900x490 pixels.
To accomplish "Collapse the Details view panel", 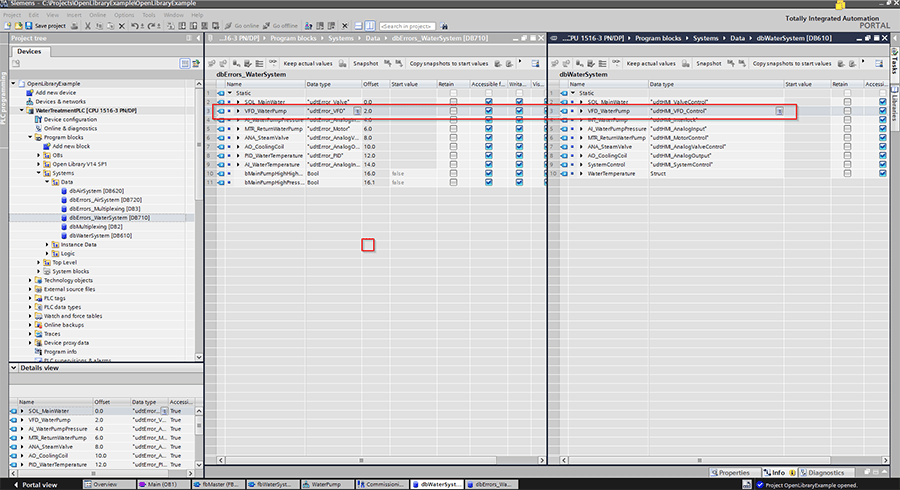I will point(14,368).
